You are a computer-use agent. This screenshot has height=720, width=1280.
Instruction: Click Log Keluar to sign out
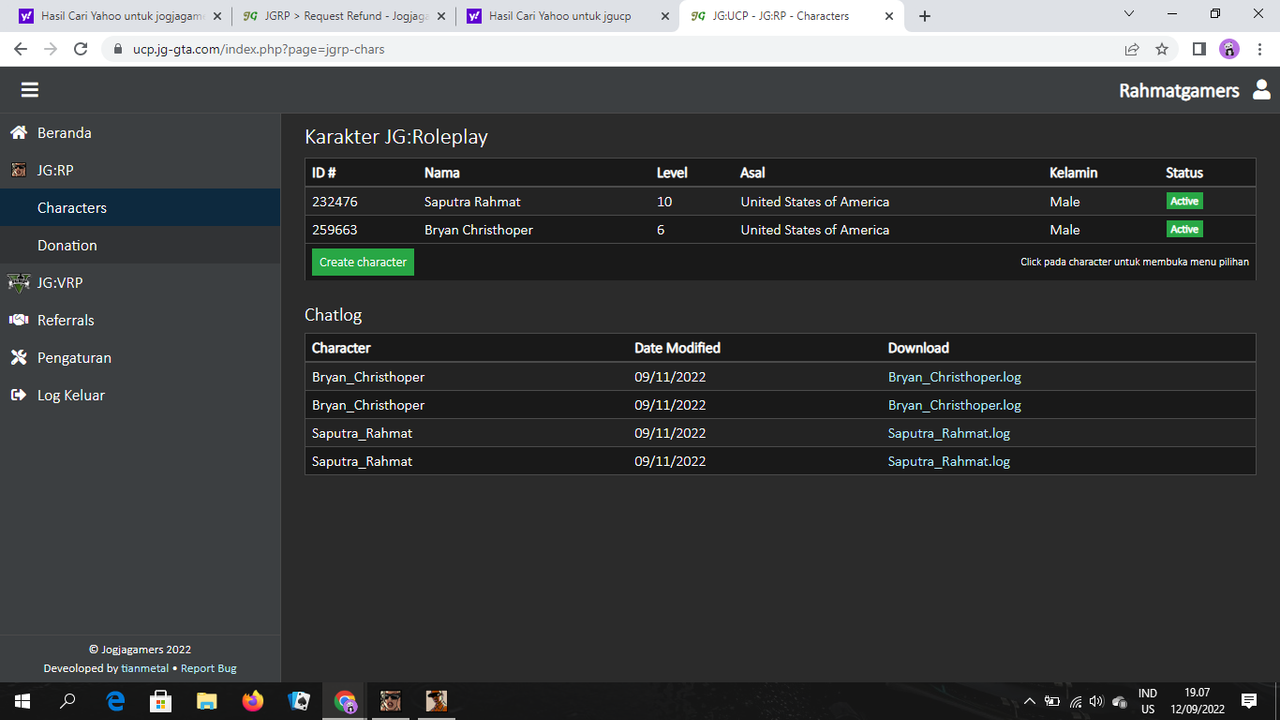pyautogui.click(x=140, y=395)
